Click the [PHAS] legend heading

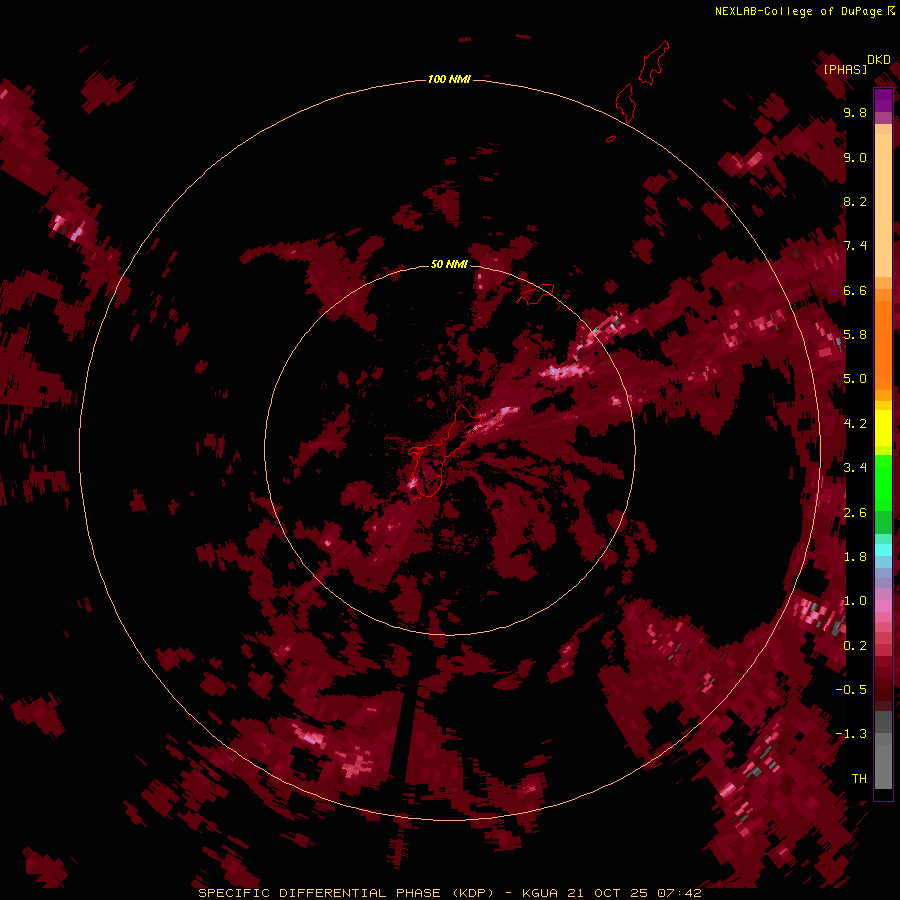[845, 69]
